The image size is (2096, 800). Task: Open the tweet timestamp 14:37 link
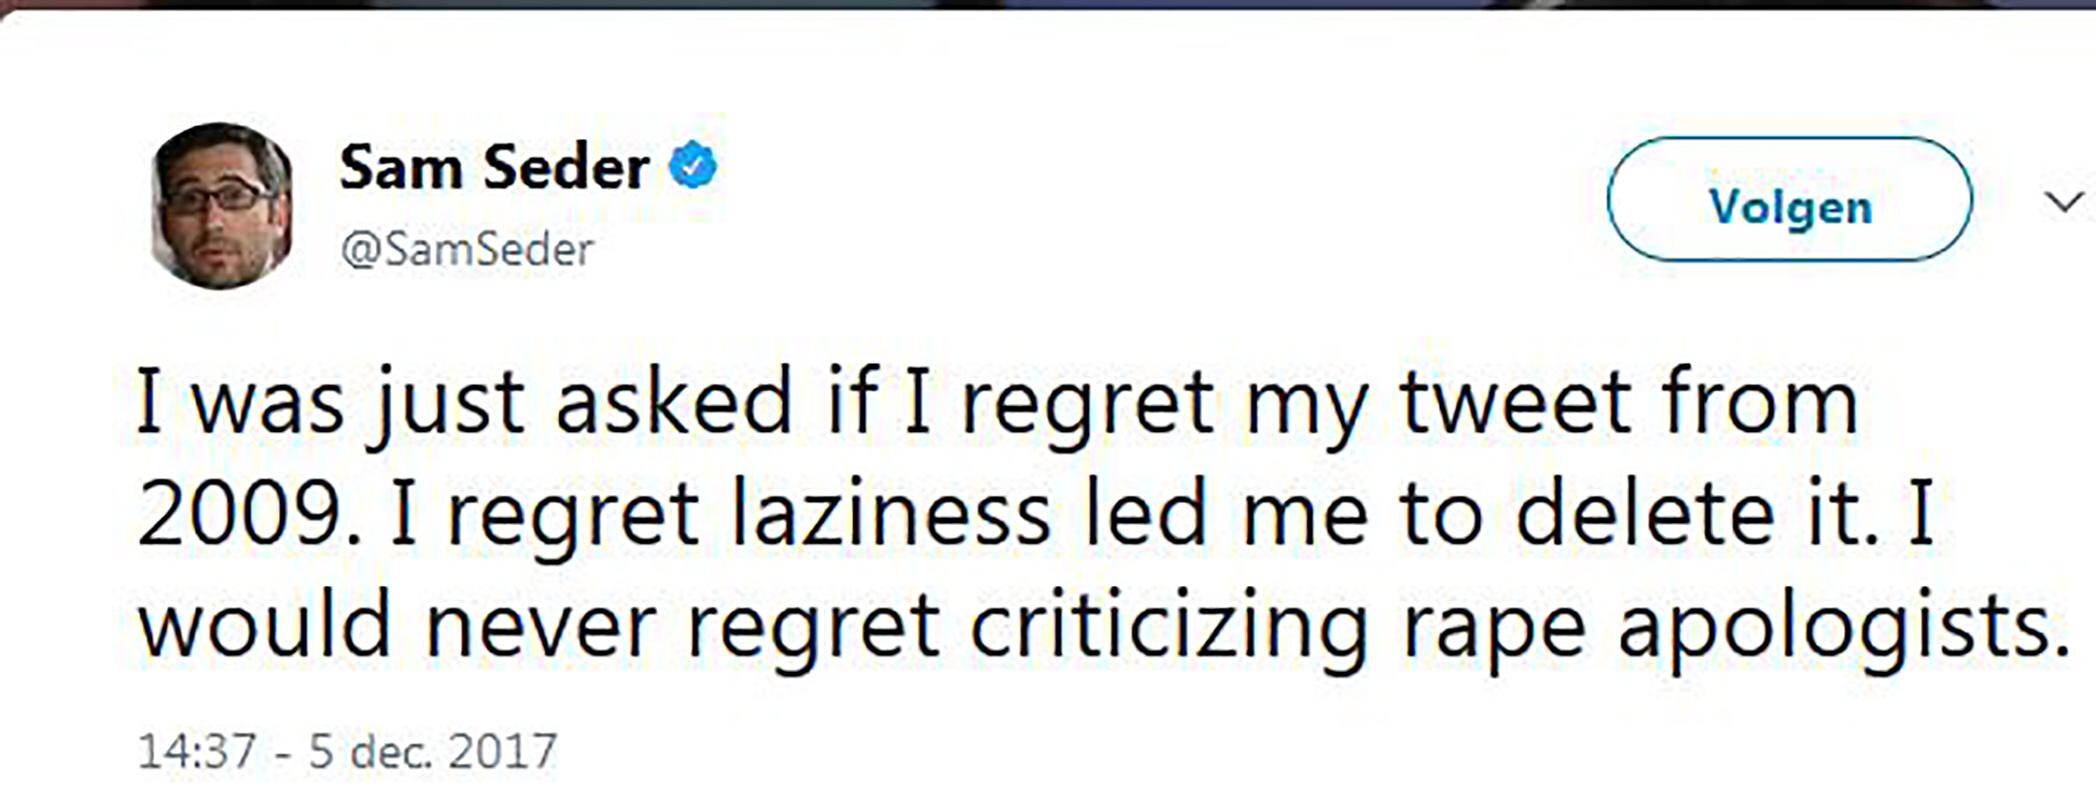[x=196, y=751]
